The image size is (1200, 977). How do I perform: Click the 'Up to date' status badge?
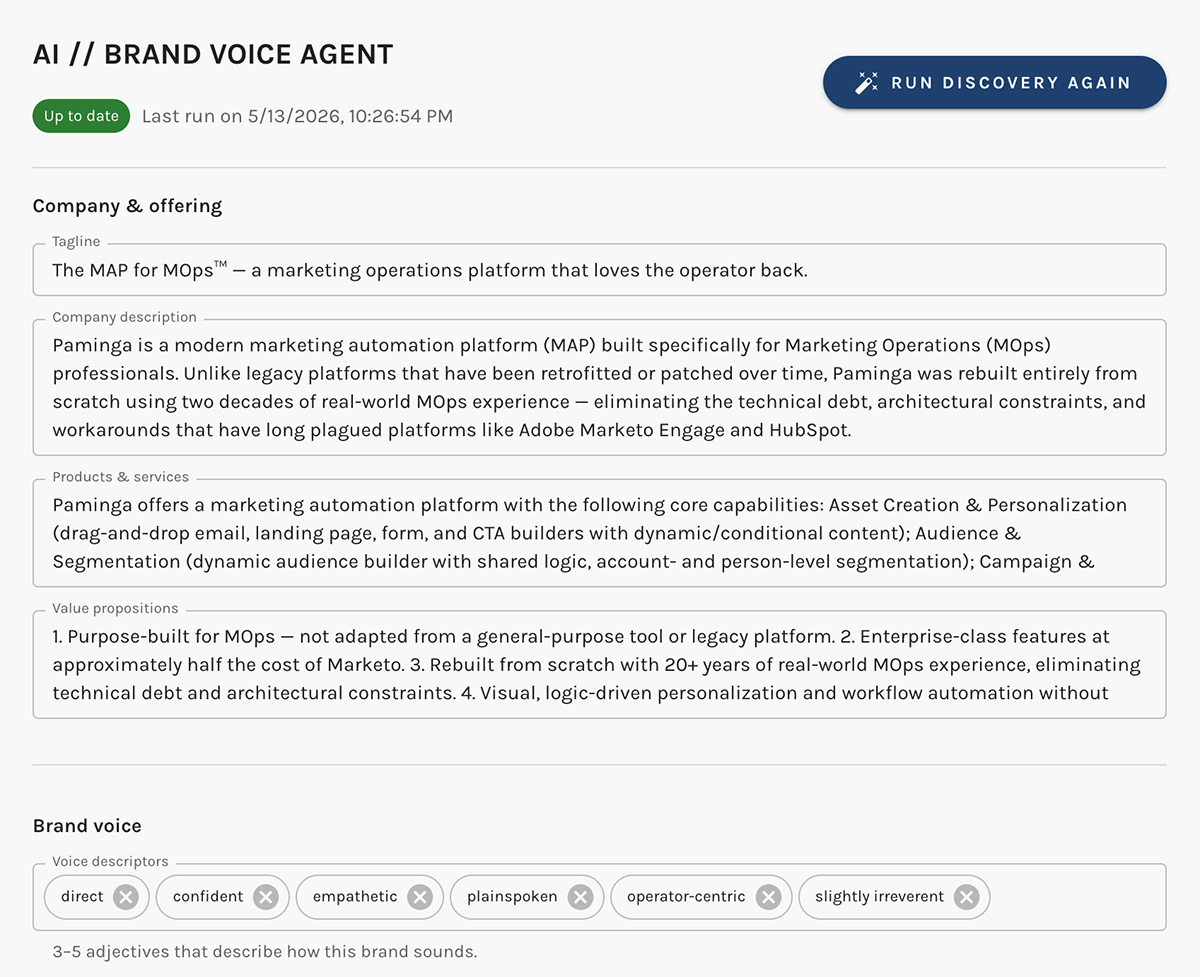pyautogui.click(x=81, y=116)
